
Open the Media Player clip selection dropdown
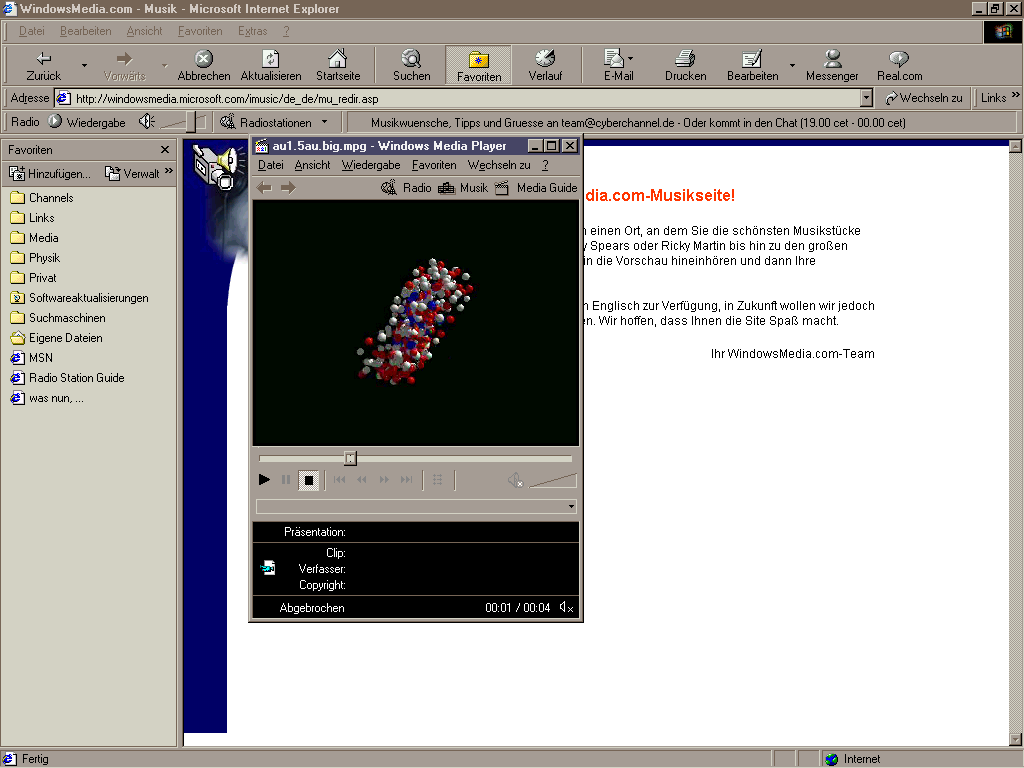point(571,506)
